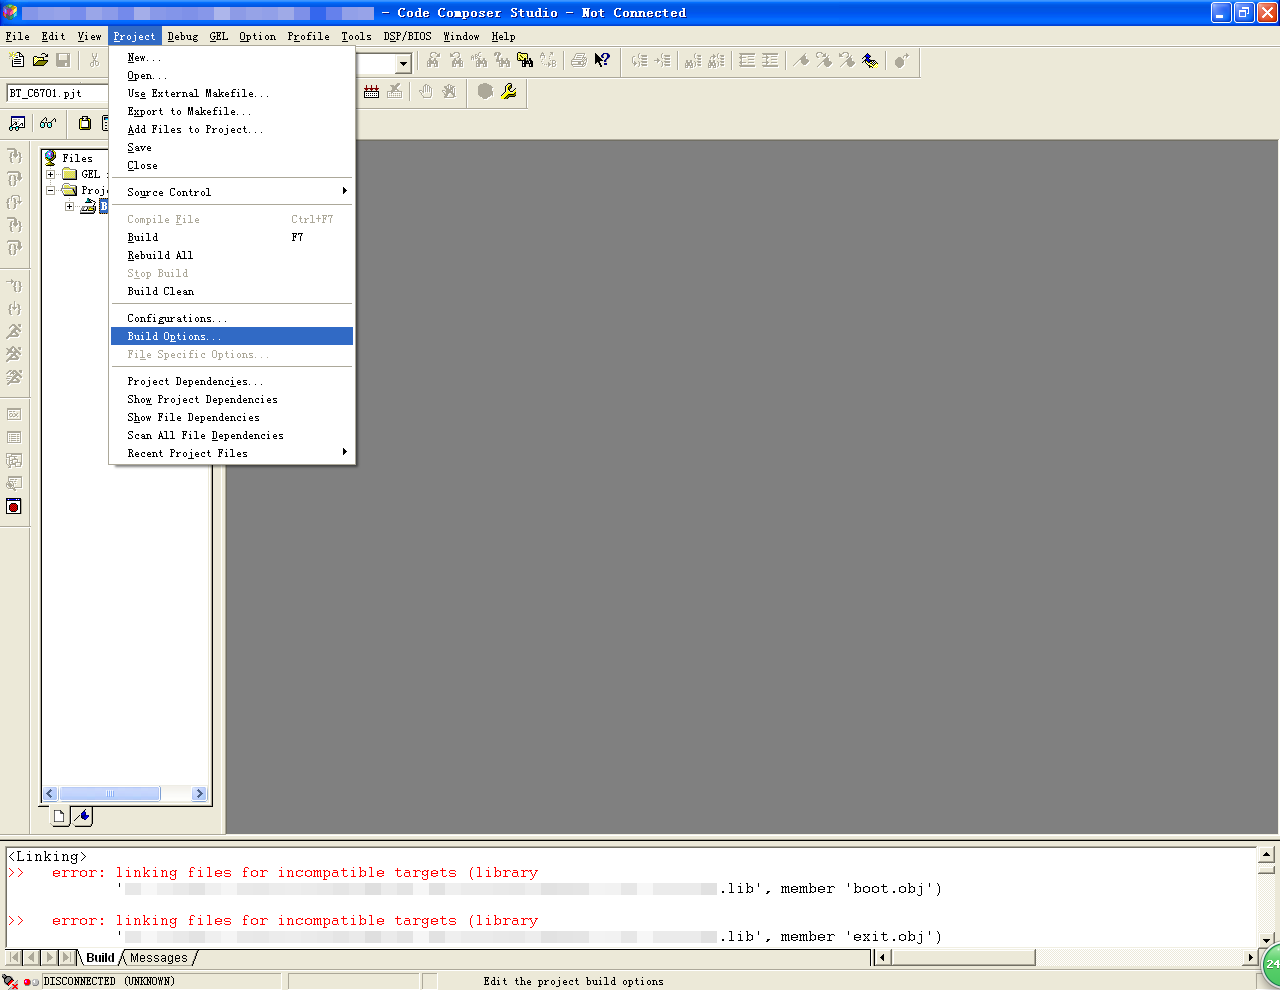
Task: Click the connection status plug icon
Action: pyautogui.click(x=11, y=982)
